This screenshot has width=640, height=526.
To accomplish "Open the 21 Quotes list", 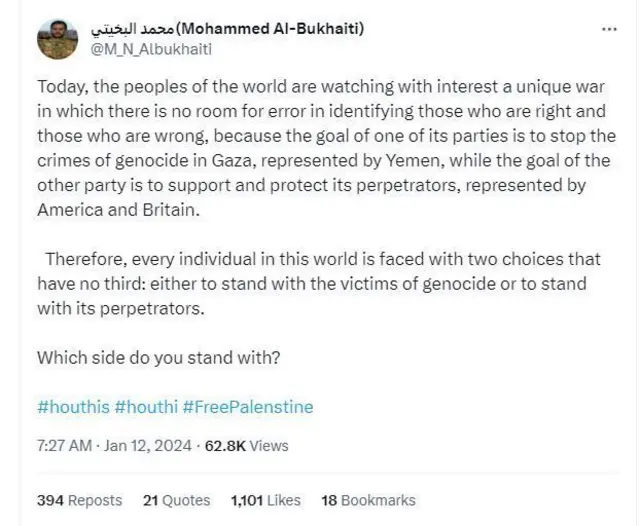I will point(176,500).
